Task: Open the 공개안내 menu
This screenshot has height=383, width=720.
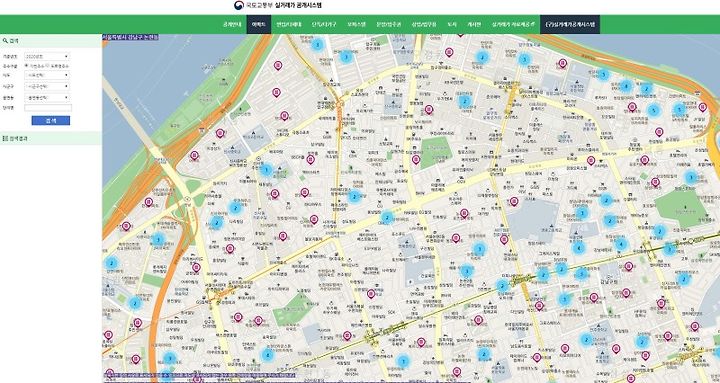Action: click(231, 24)
